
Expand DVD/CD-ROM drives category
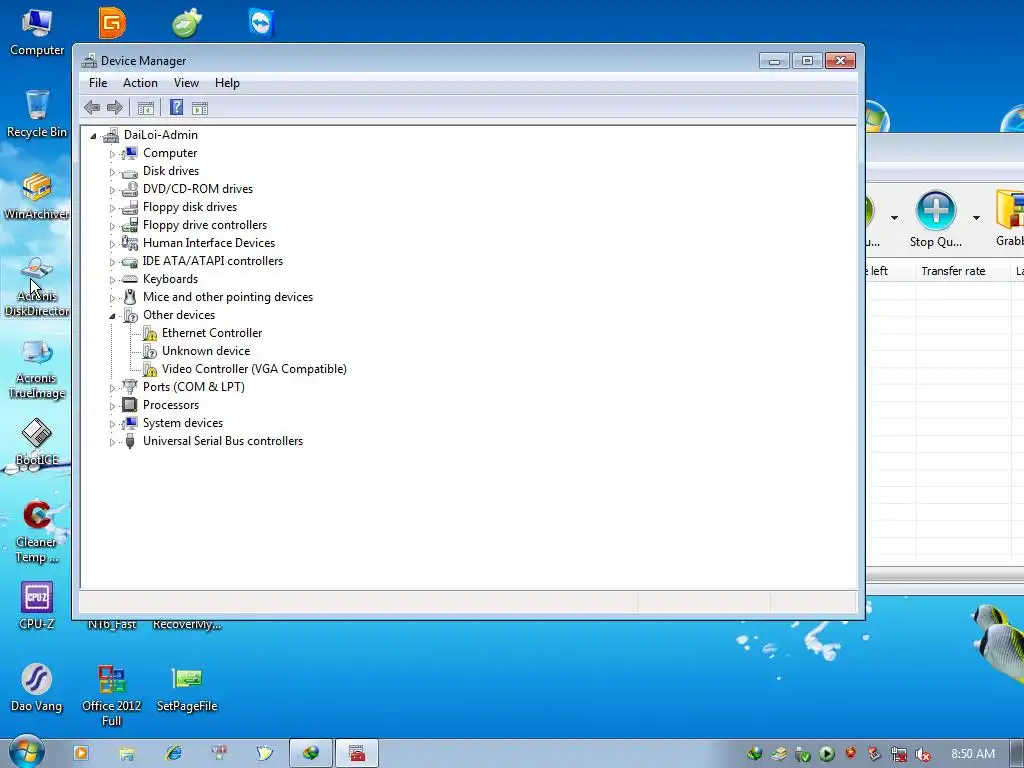click(112, 190)
